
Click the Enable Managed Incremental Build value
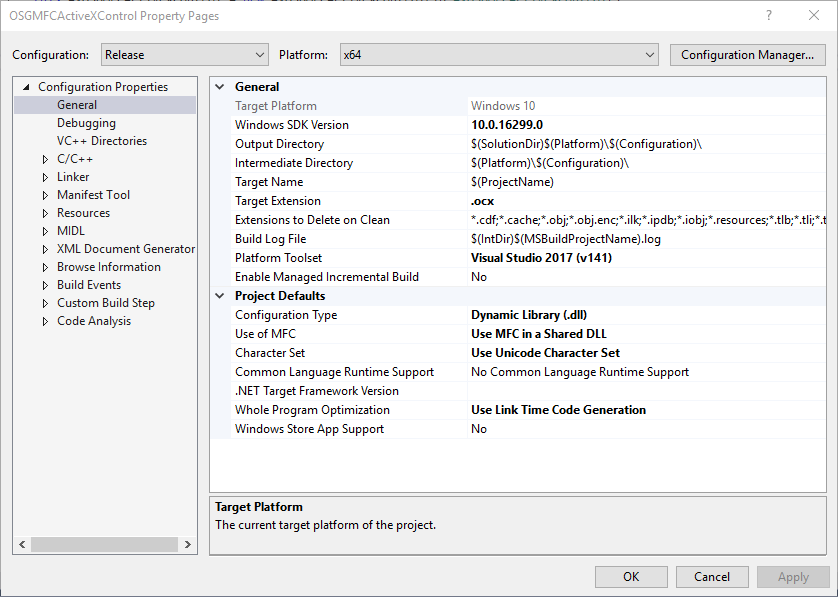click(478, 276)
